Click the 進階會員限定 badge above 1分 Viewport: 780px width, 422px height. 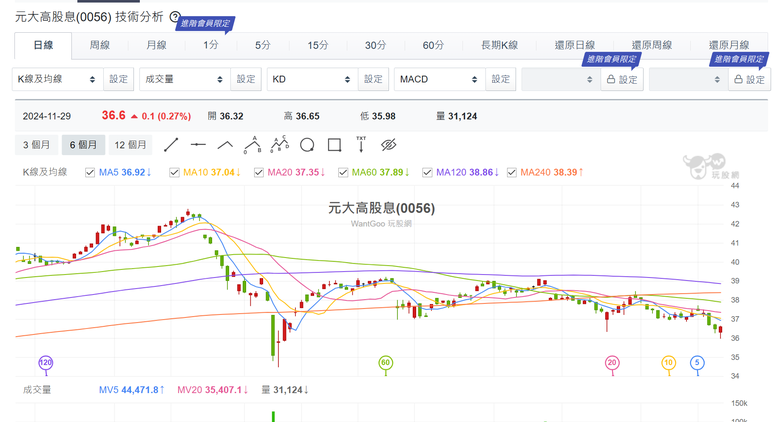tap(205, 23)
